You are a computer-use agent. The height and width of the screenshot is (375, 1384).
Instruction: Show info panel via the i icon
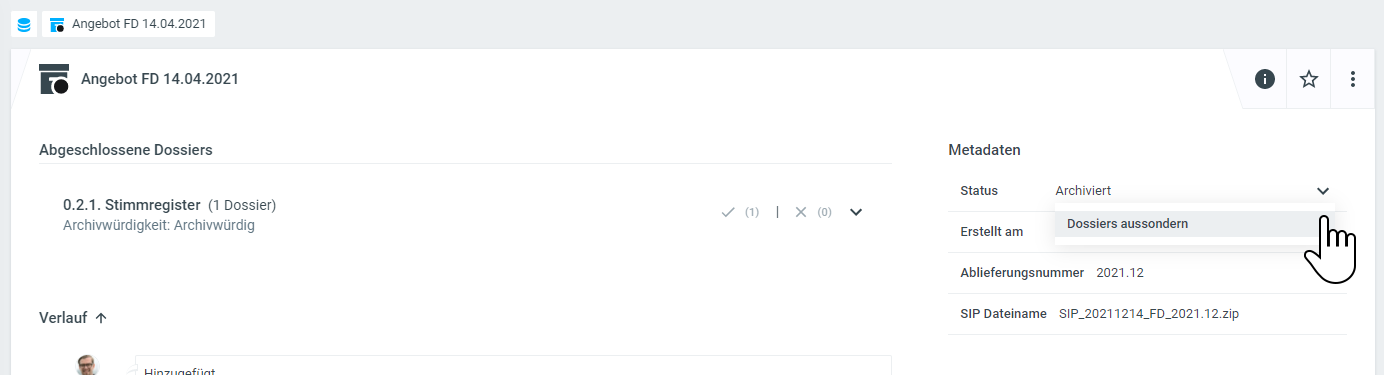pyautogui.click(x=1265, y=79)
